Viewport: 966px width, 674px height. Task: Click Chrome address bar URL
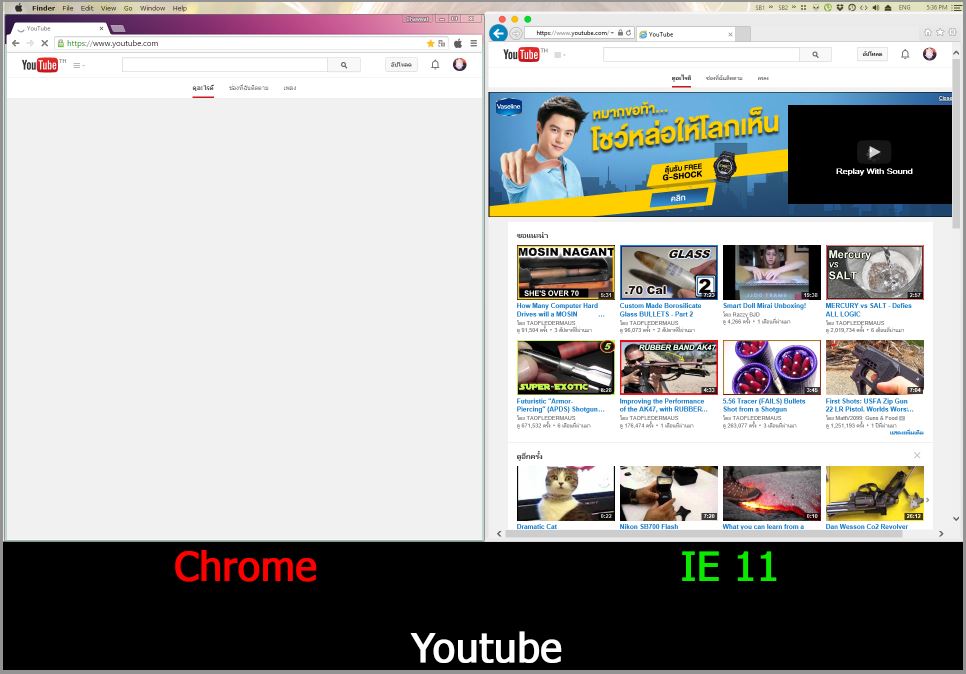tap(113, 43)
